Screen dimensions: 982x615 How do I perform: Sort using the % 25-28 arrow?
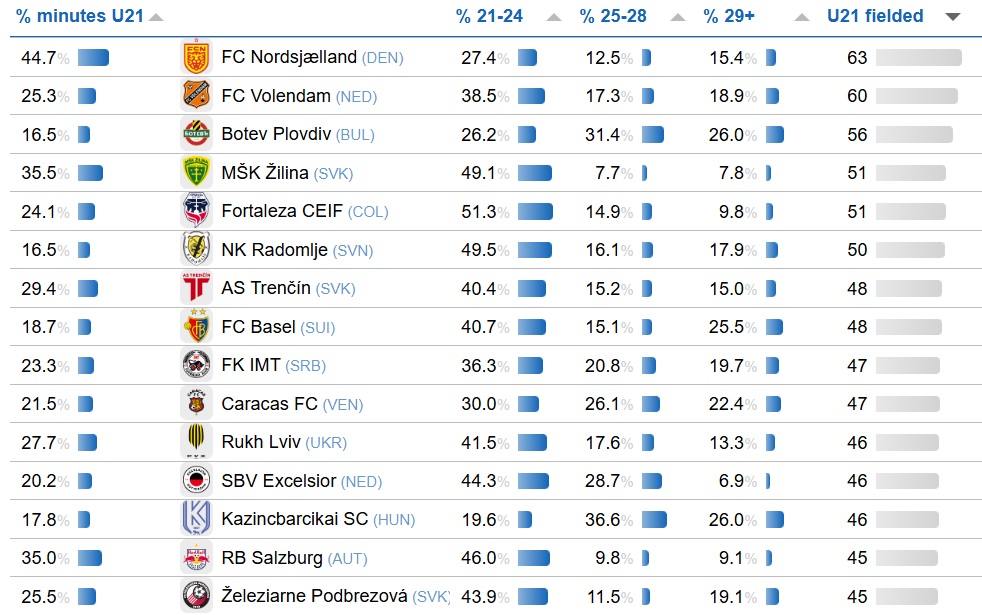[x=678, y=17]
